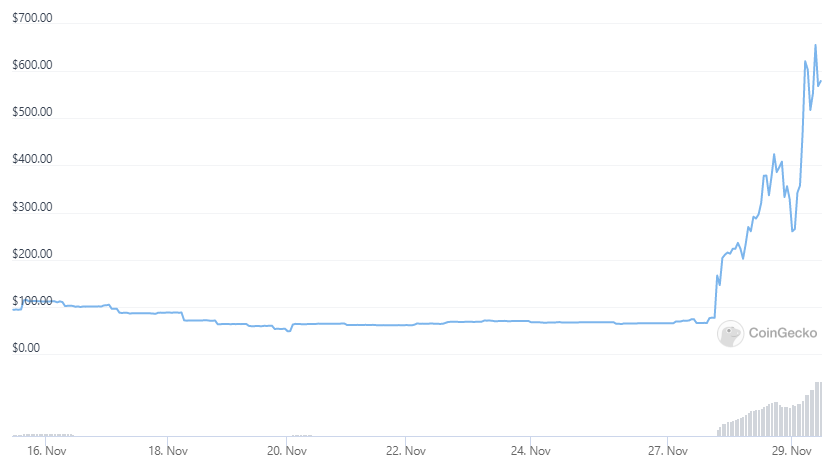Click the tallest volume bar at far right
The image size is (838, 463).
(x=818, y=409)
